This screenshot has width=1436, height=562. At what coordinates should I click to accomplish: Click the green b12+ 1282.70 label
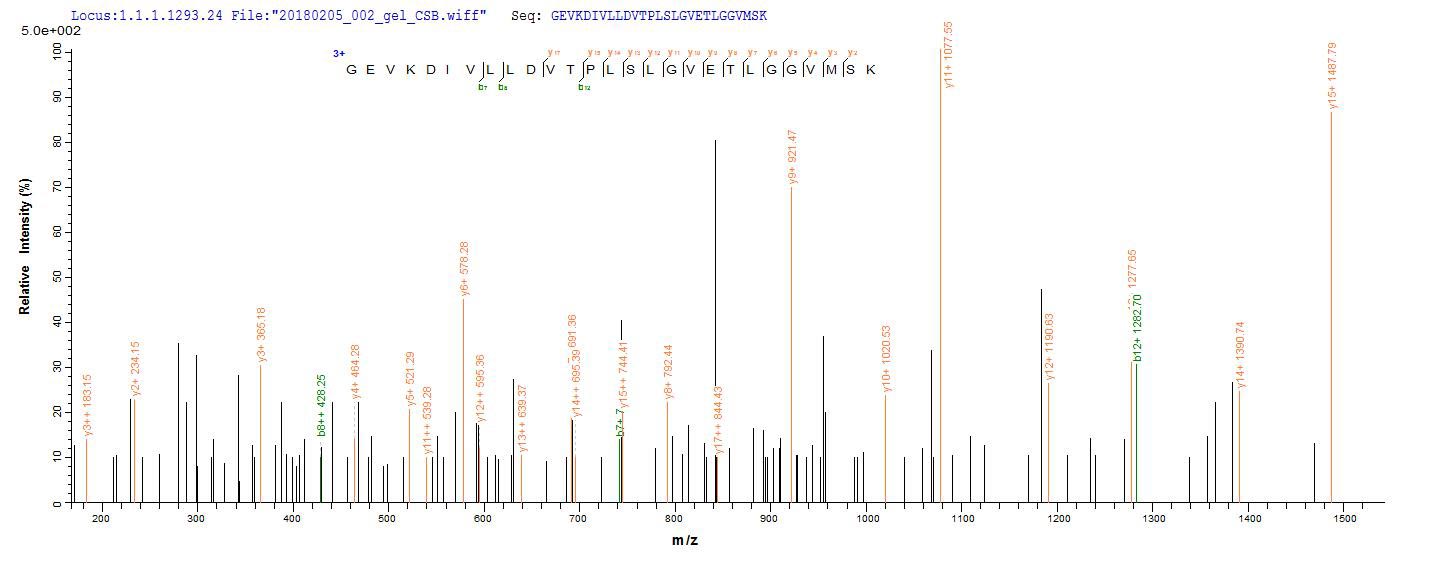pyautogui.click(x=1138, y=328)
